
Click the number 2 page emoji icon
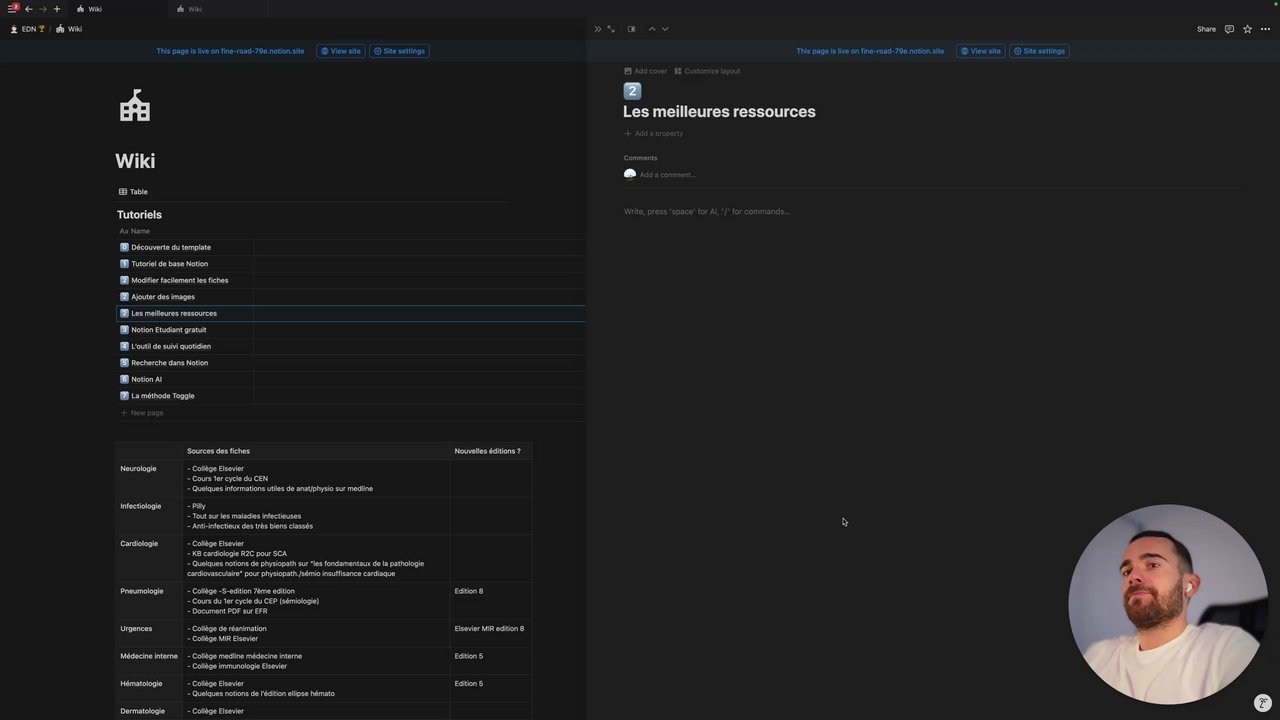point(632,91)
